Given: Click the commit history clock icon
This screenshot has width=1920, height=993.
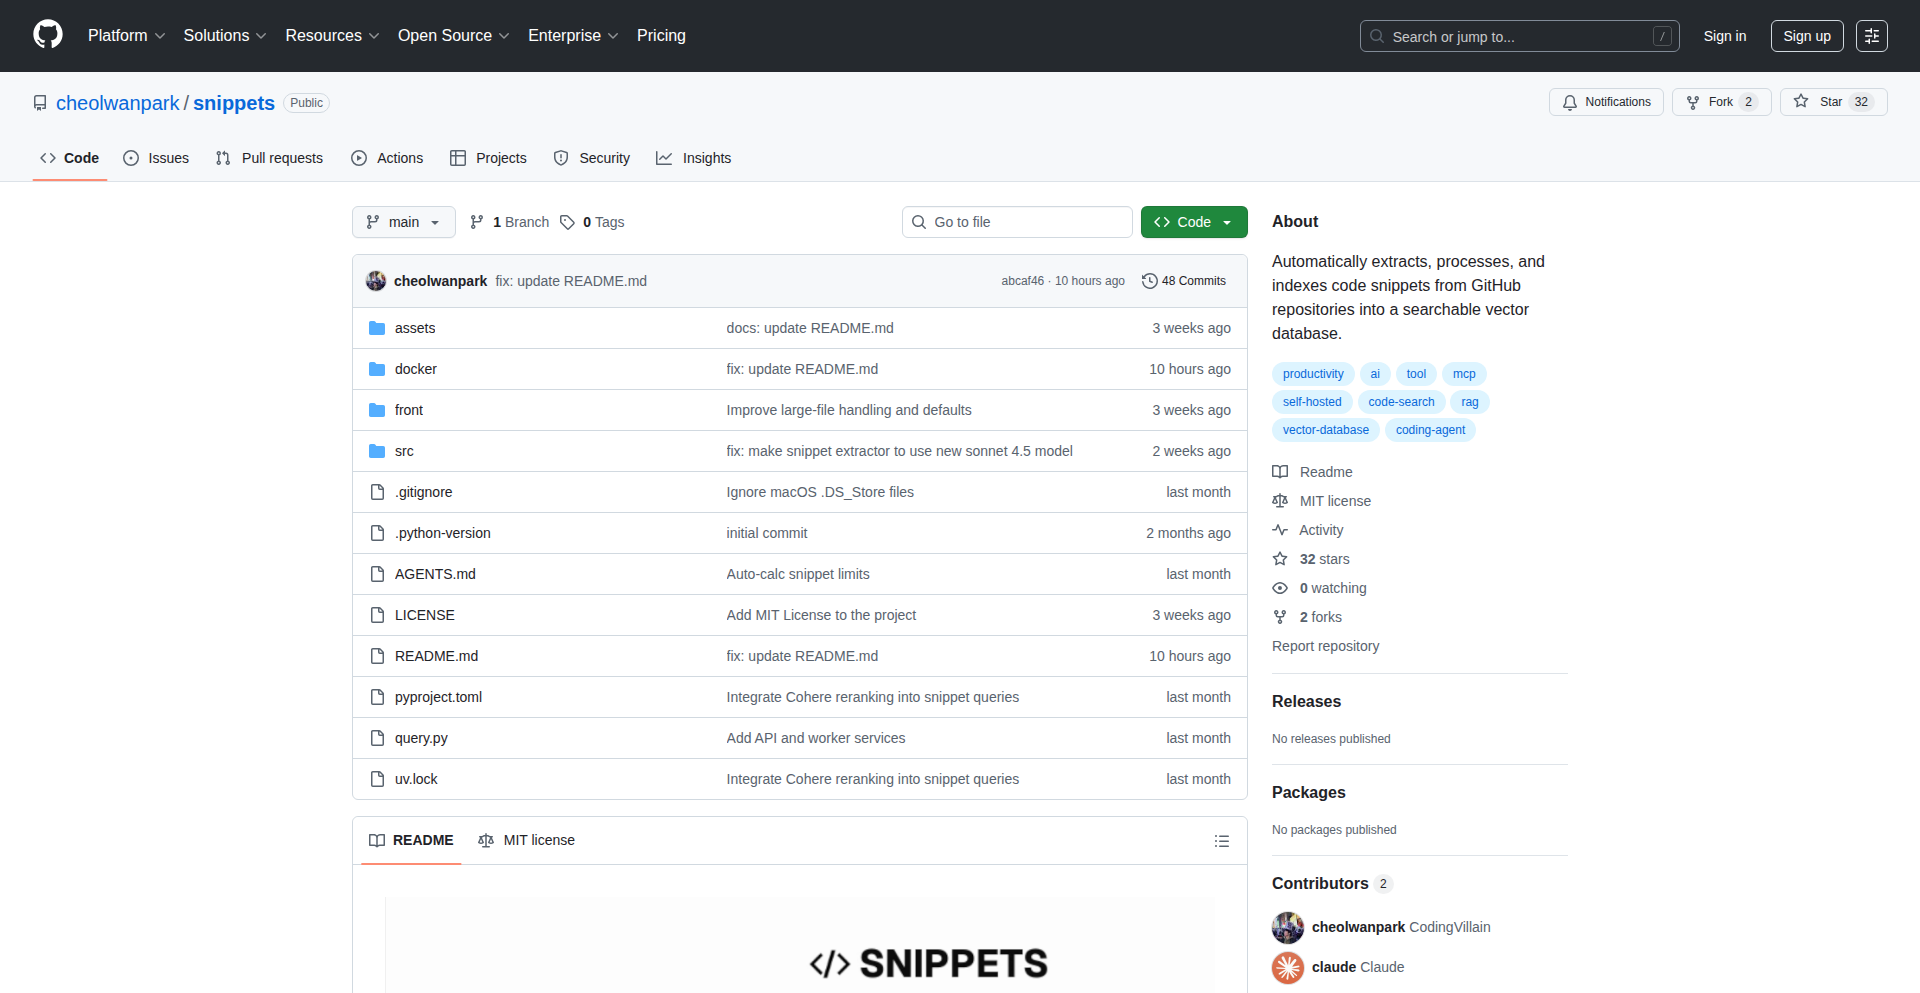Looking at the screenshot, I should pos(1150,281).
